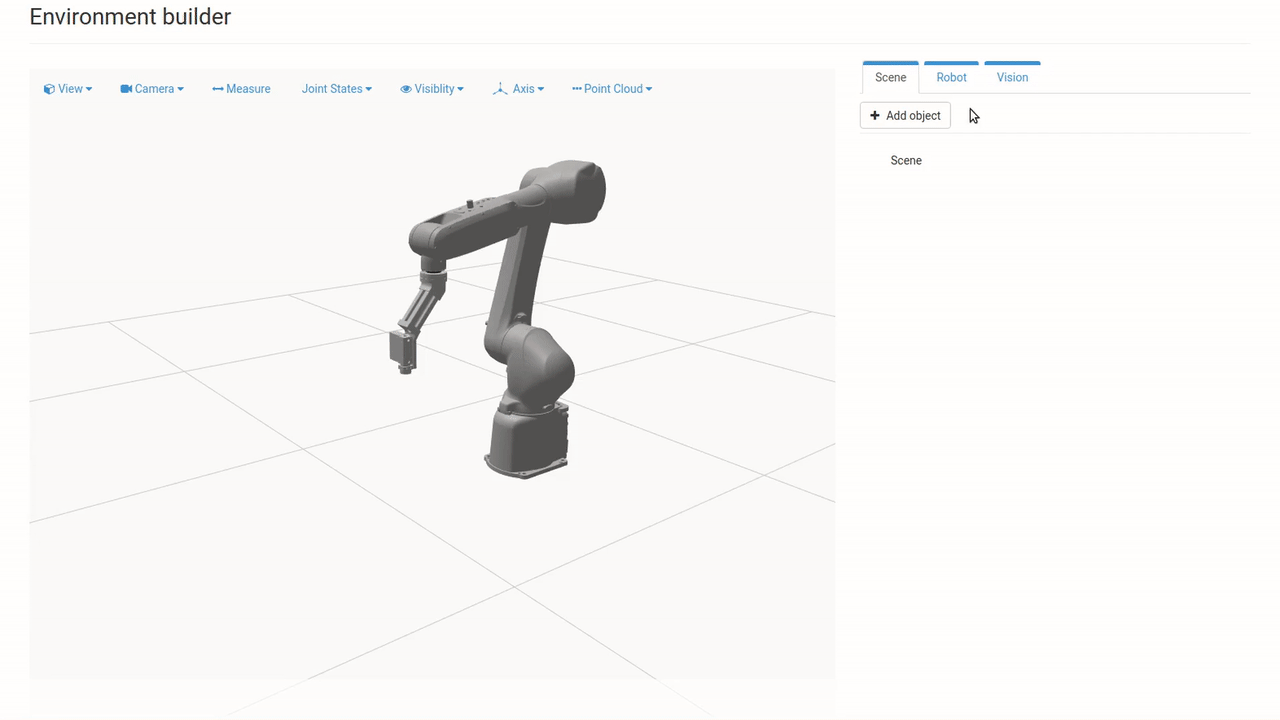The width and height of the screenshot is (1280, 720).
Task: Select the Scene tree item
Action: tap(906, 160)
